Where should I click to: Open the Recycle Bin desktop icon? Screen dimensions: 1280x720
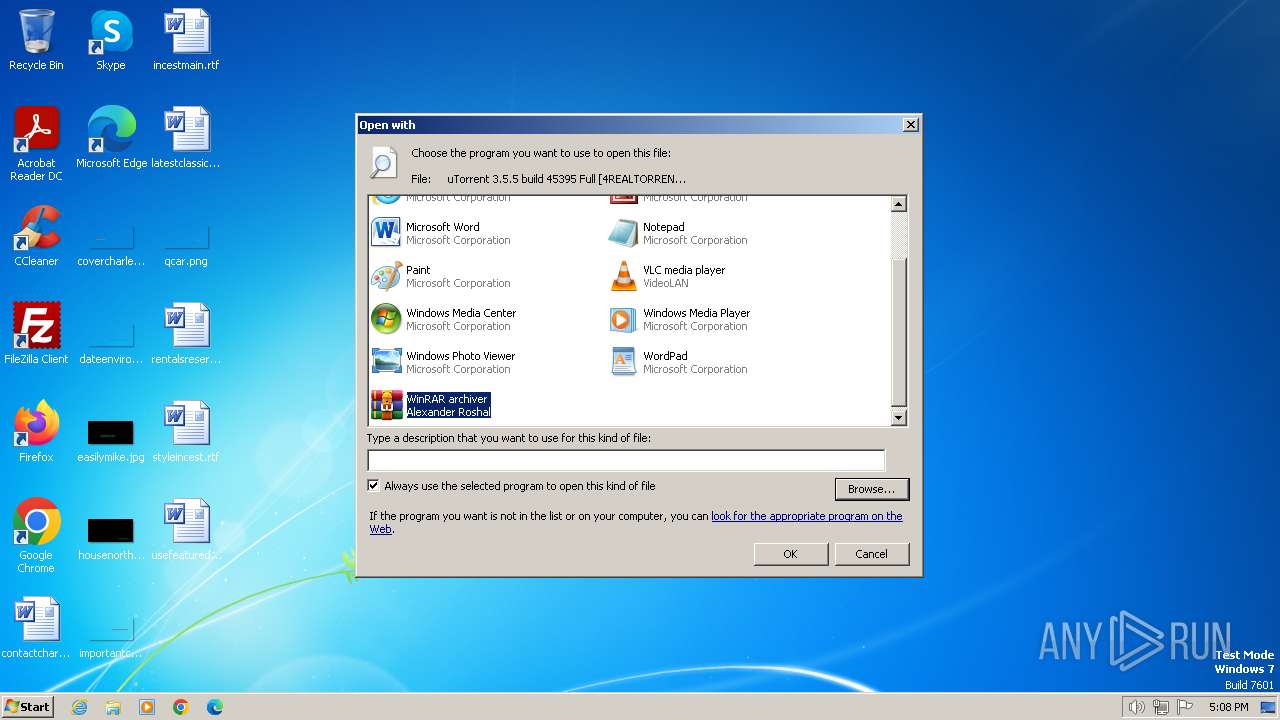pos(36,40)
